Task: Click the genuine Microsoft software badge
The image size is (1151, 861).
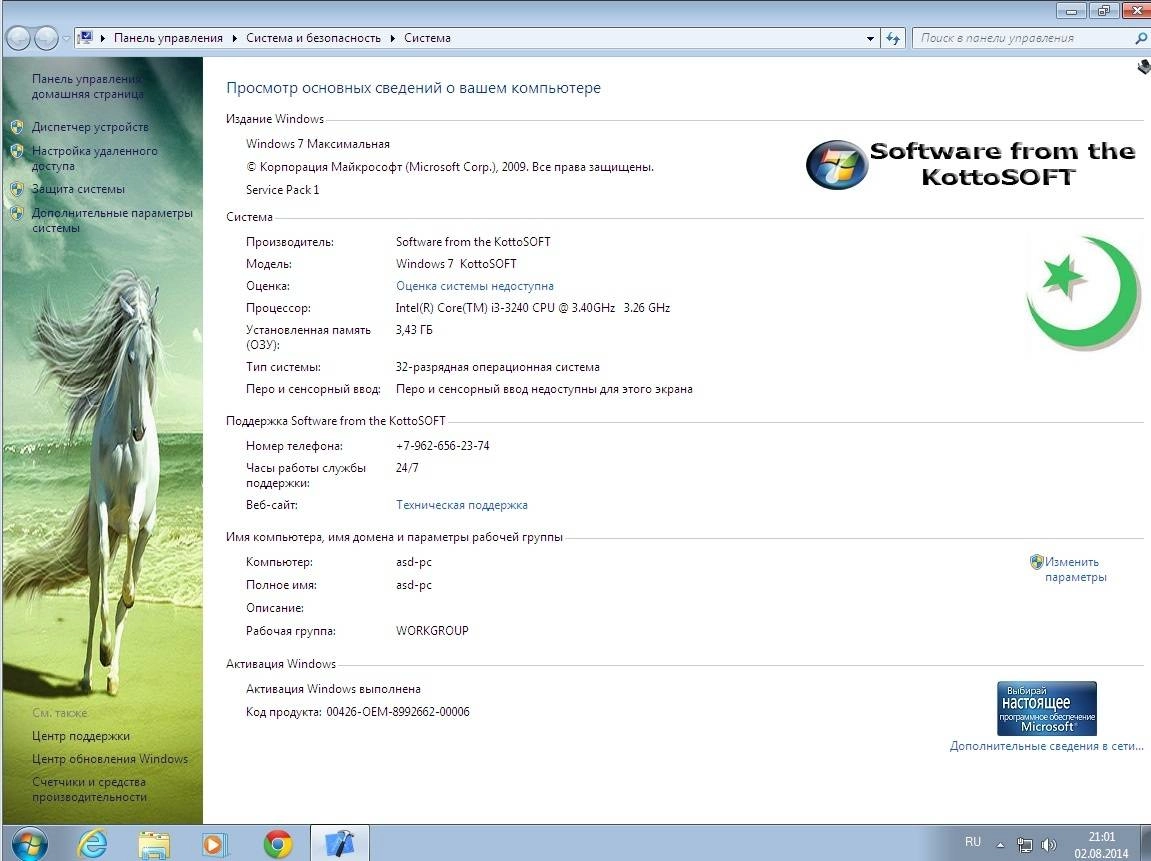Action: [1046, 708]
